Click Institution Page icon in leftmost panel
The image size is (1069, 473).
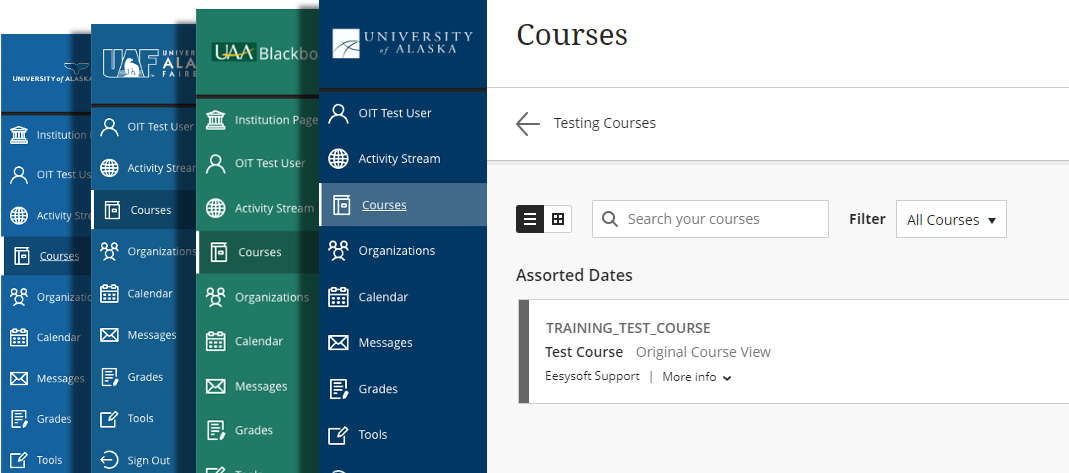point(19,135)
